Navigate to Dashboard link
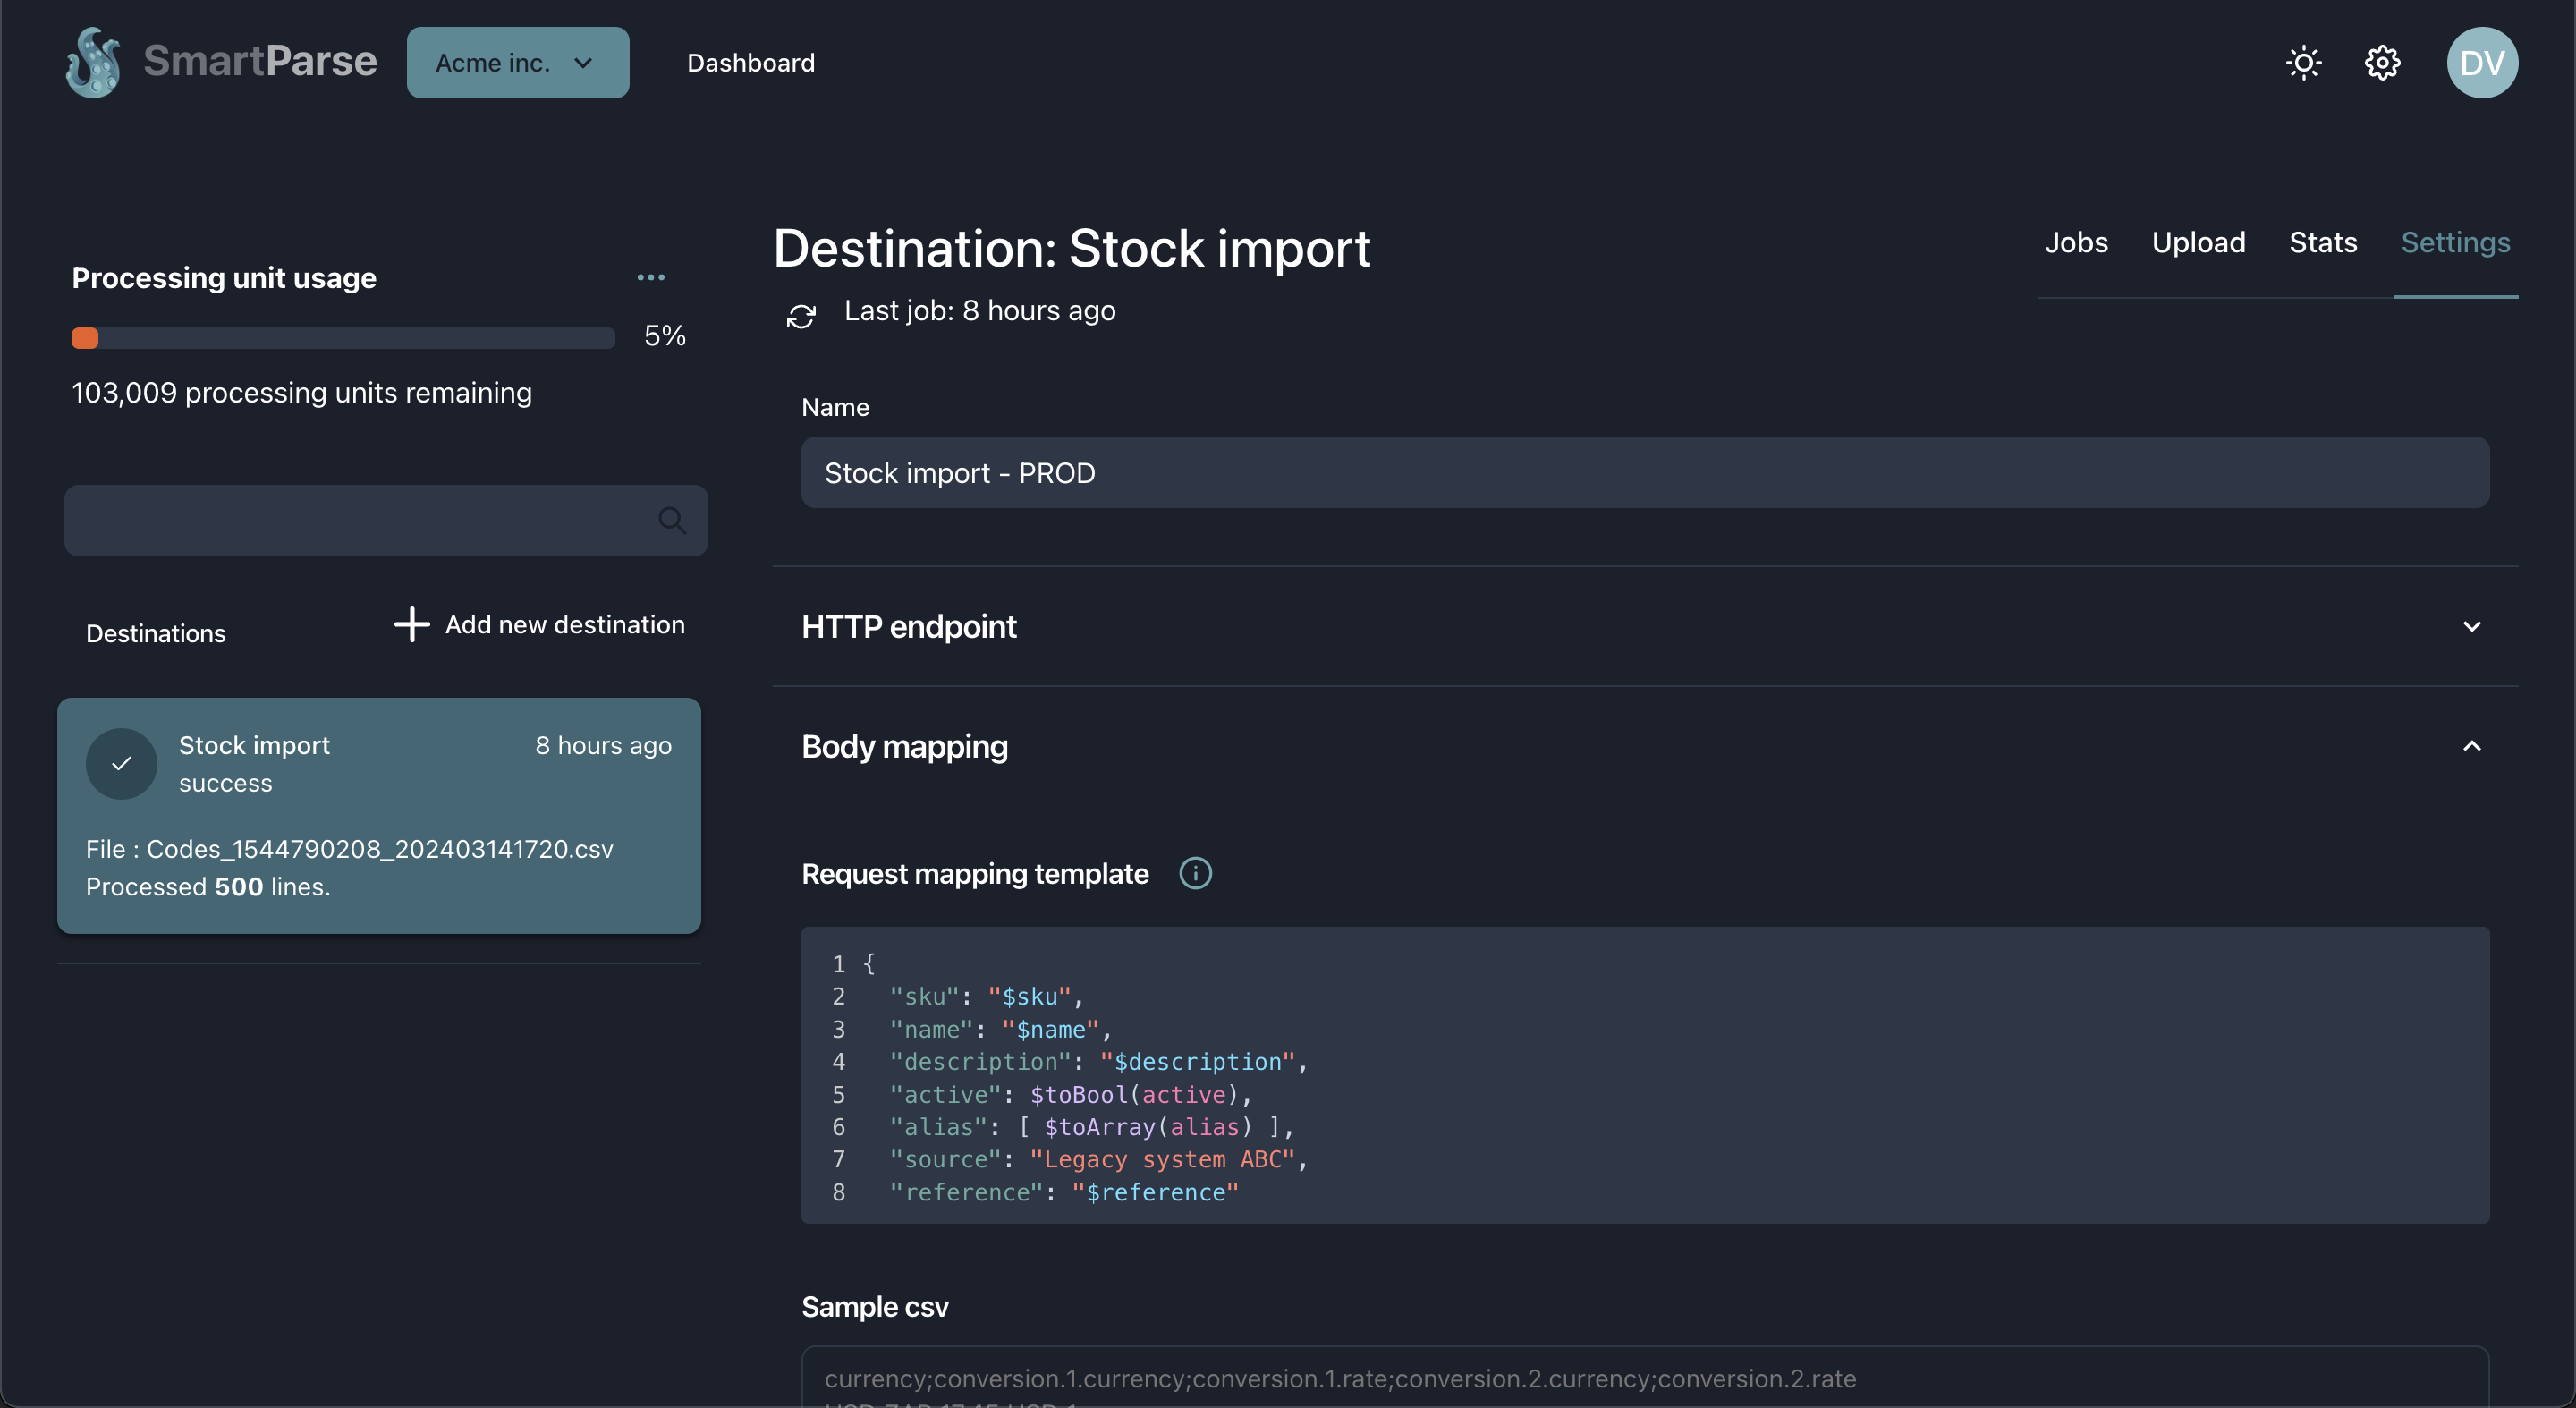The image size is (2576, 1408). [x=750, y=63]
